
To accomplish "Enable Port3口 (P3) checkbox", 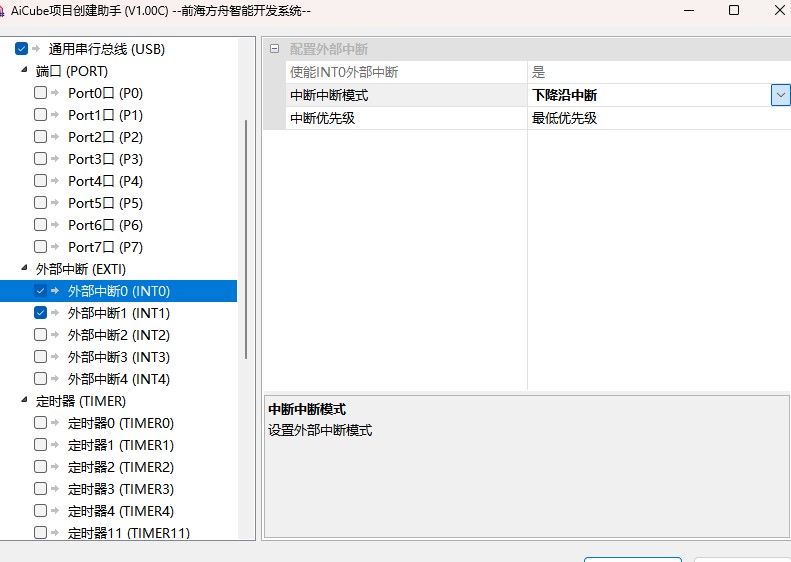I will [x=40, y=159].
